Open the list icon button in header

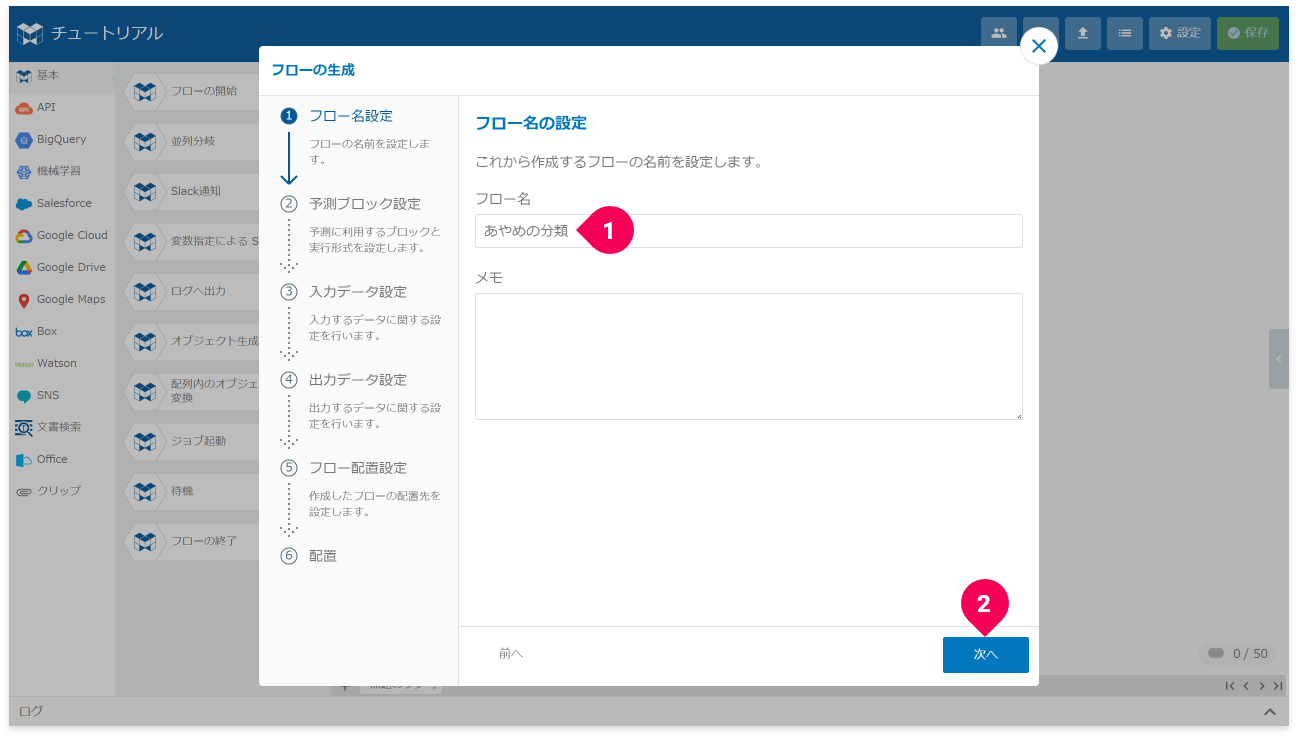pos(1124,33)
